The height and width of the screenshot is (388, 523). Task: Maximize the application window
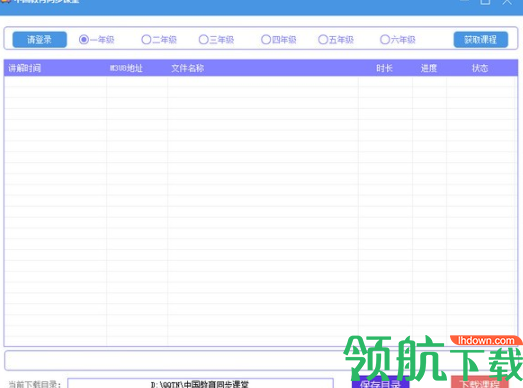[485, 2]
